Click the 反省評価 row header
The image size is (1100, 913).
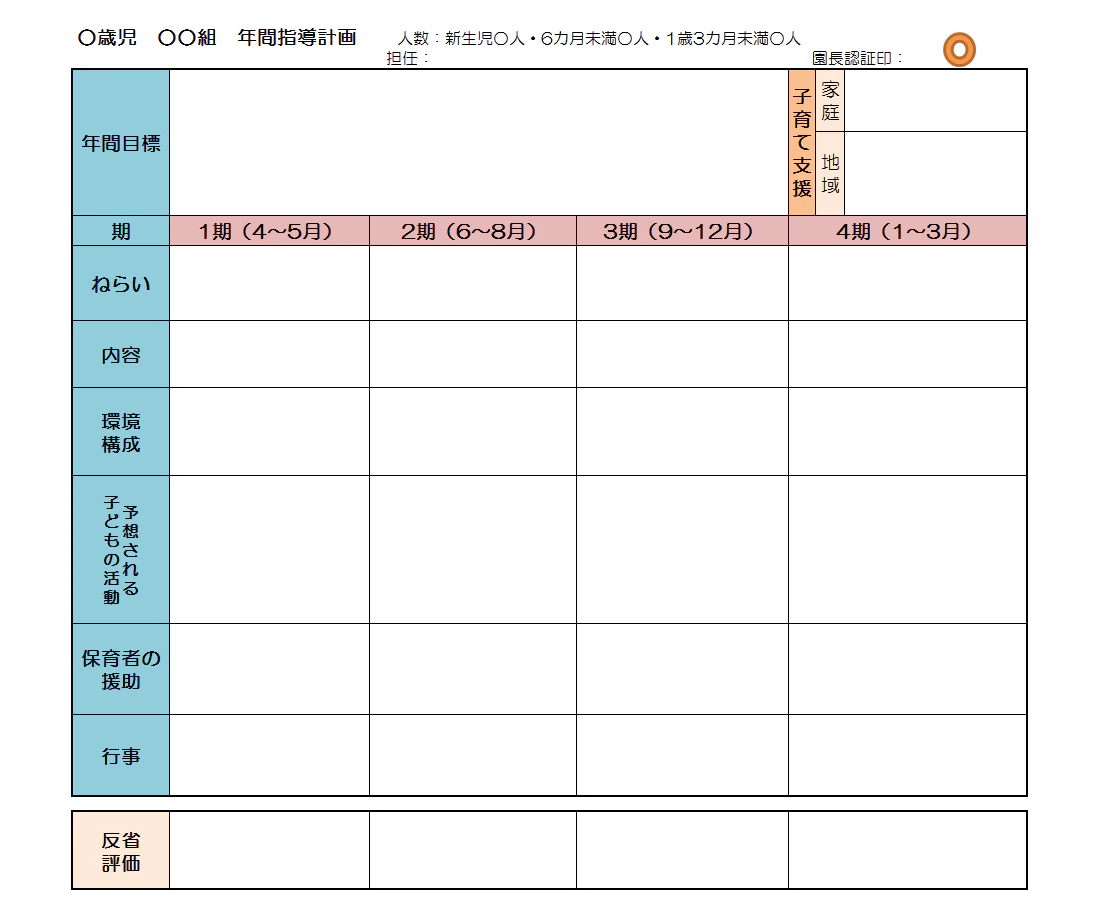coord(121,851)
